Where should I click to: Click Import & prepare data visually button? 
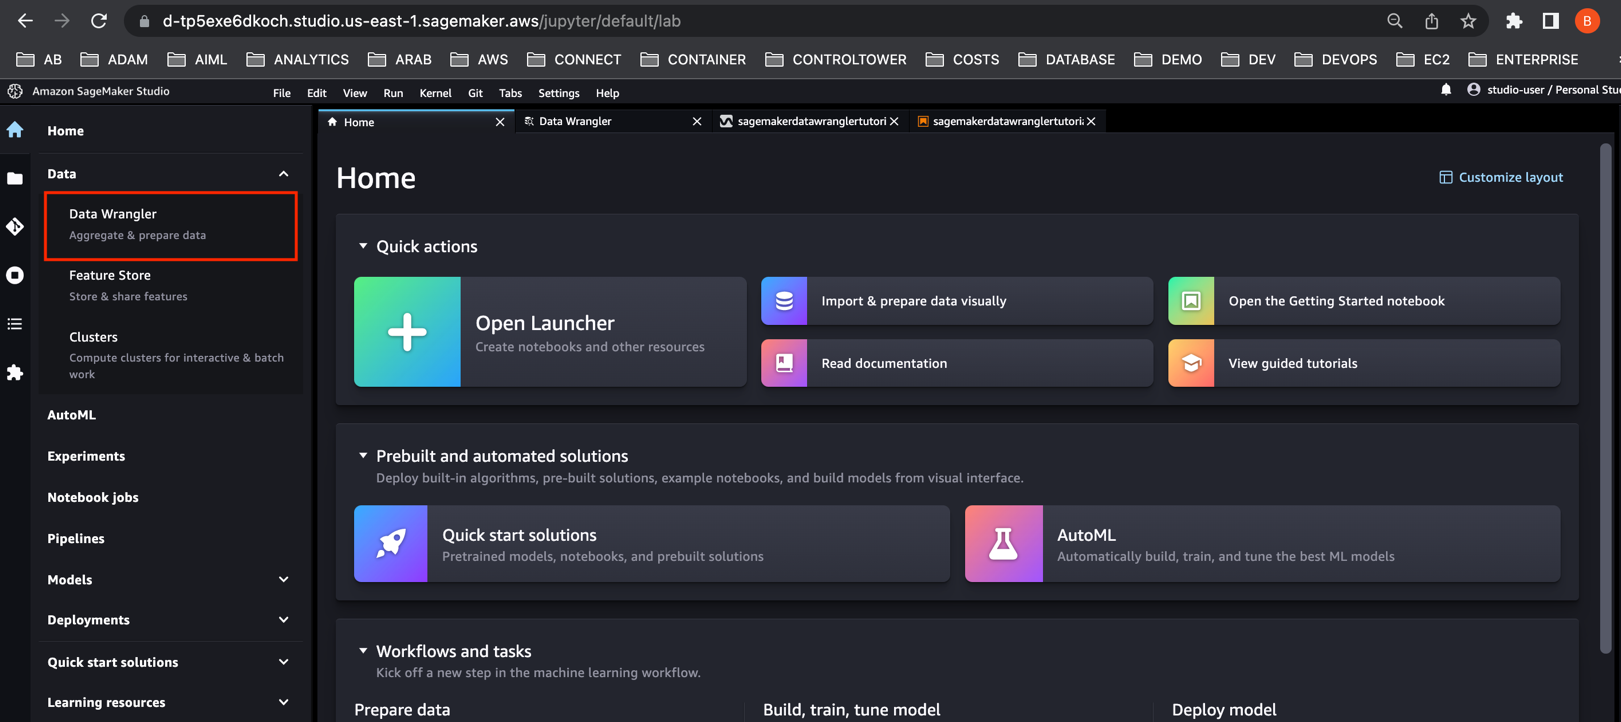(x=957, y=301)
